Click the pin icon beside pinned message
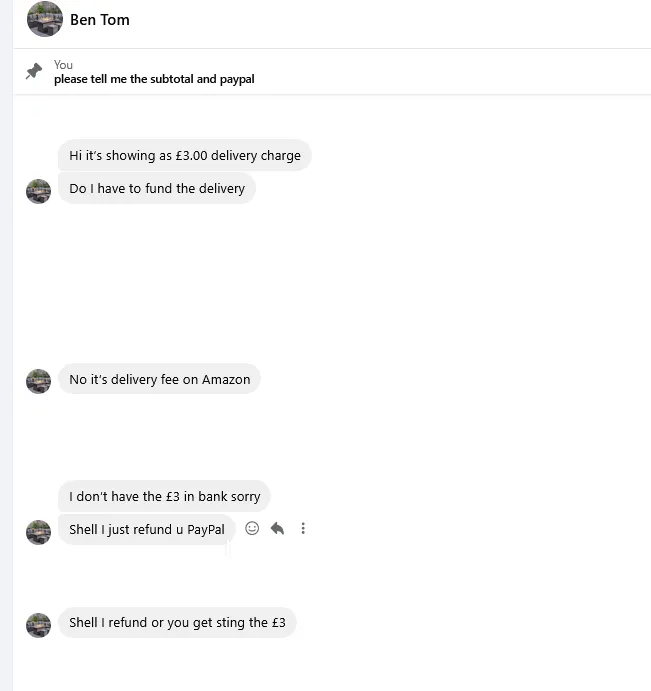The height and width of the screenshot is (691, 651). (x=34, y=72)
